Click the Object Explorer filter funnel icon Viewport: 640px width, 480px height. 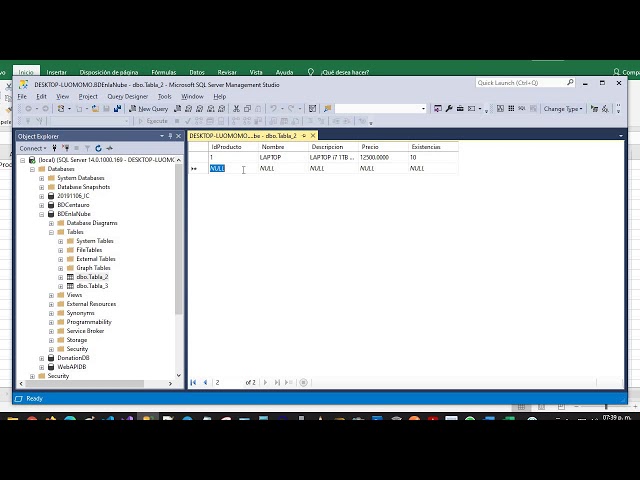(x=87, y=148)
